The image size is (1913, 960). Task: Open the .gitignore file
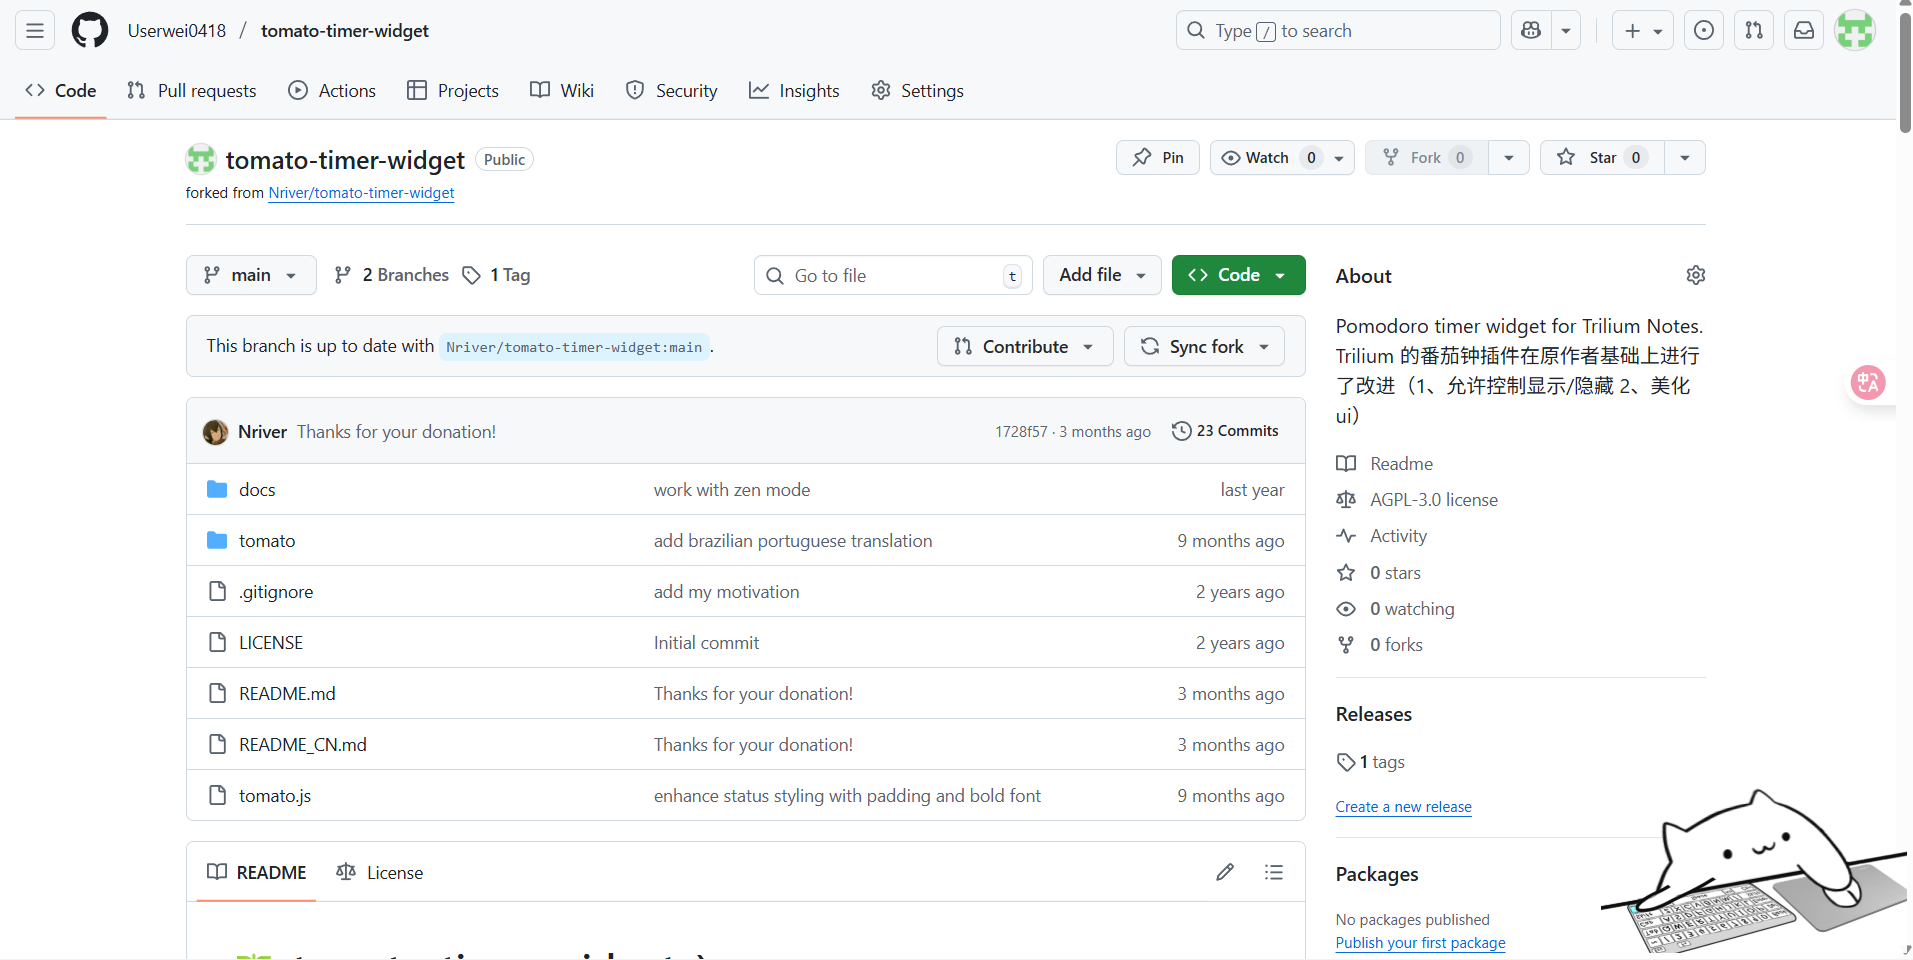click(x=276, y=591)
